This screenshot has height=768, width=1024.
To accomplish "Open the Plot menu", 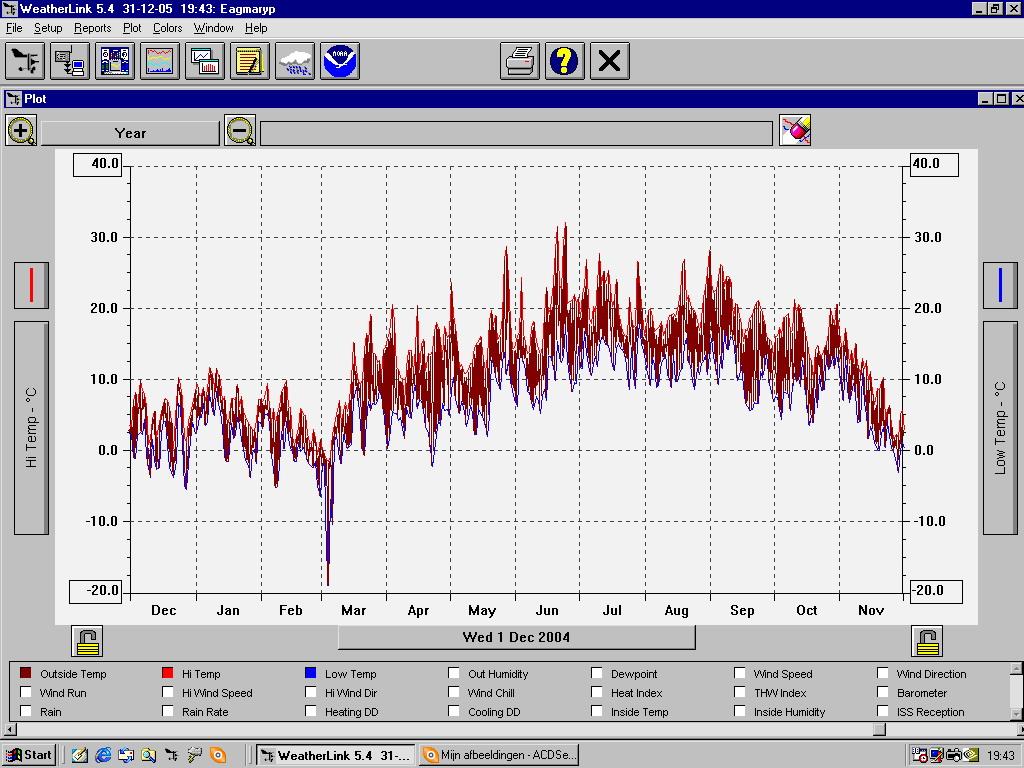I will coord(132,28).
